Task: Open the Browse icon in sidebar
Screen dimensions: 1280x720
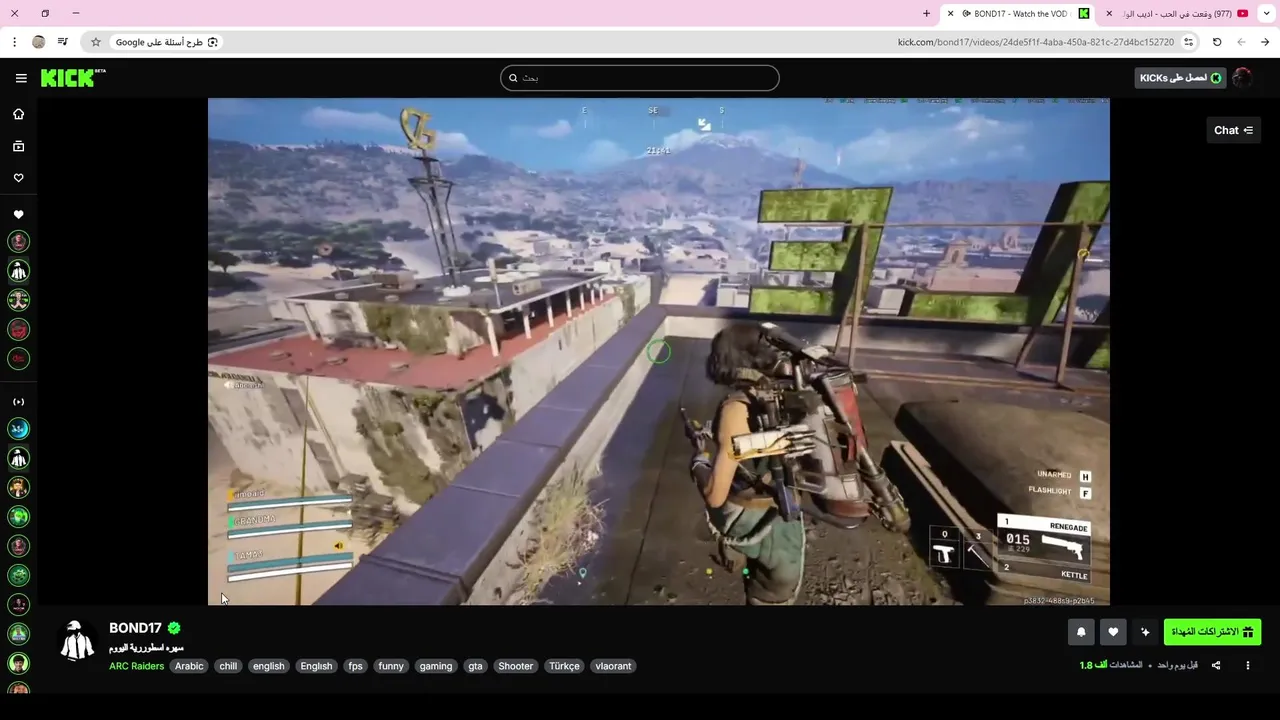Action: click(x=18, y=146)
